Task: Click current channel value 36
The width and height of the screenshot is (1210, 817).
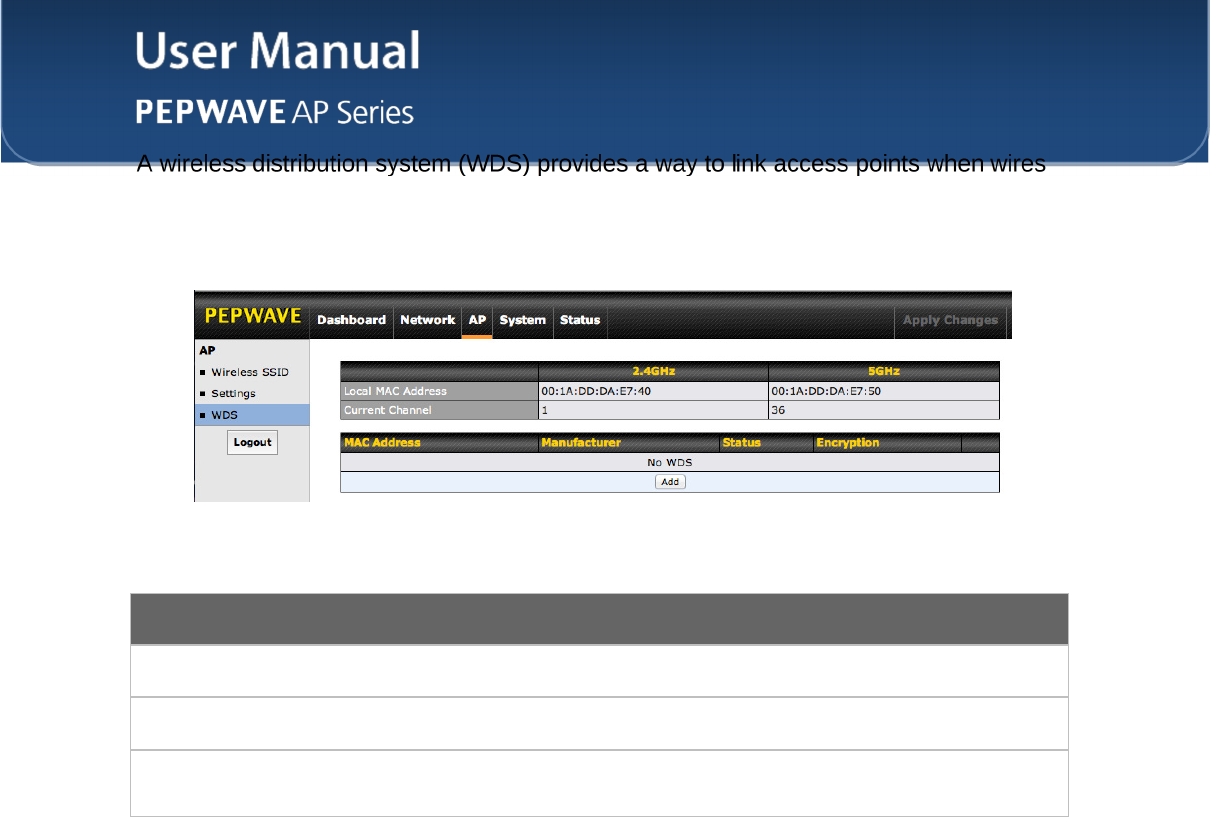Action: (x=778, y=410)
